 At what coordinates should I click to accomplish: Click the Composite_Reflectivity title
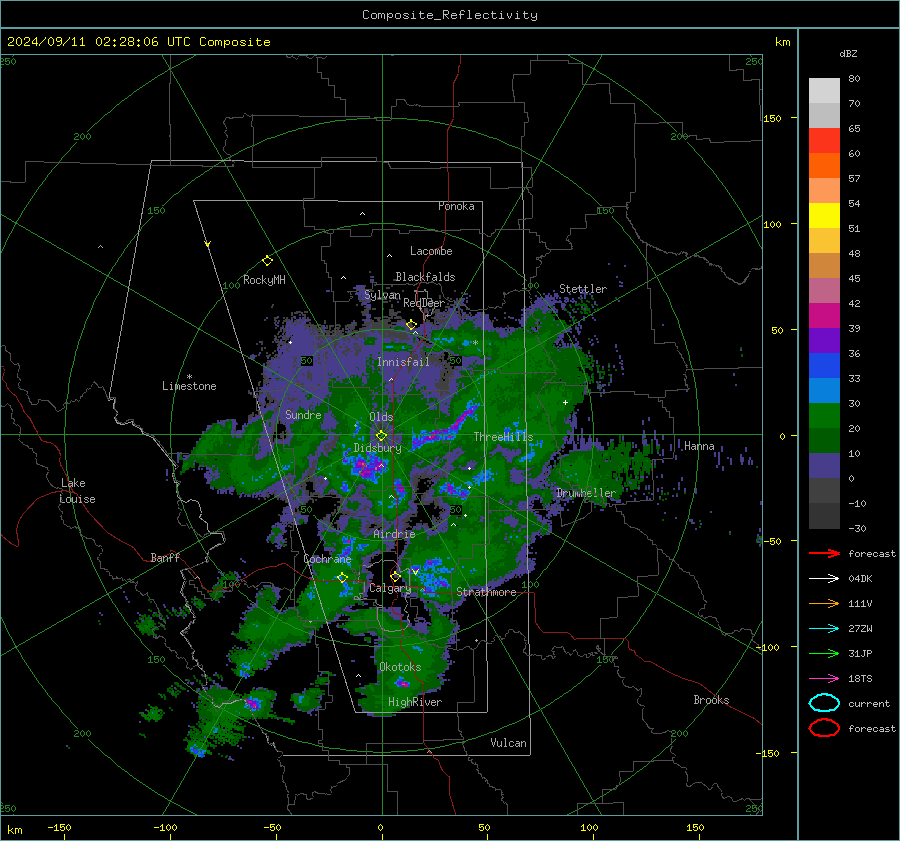pos(450,15)
